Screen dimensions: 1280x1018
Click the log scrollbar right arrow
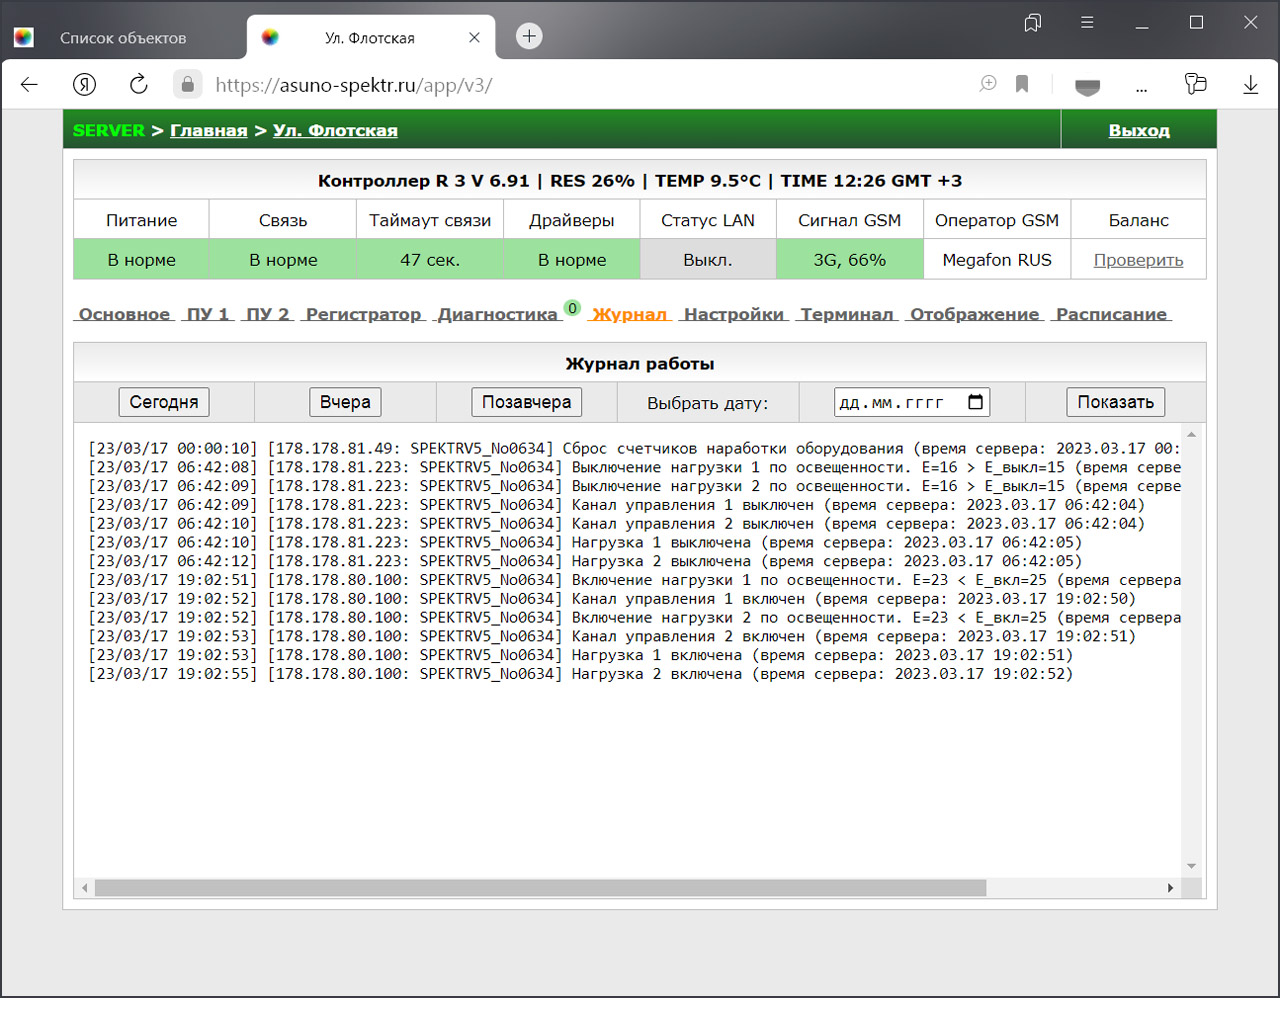(x=1170, y=888)
